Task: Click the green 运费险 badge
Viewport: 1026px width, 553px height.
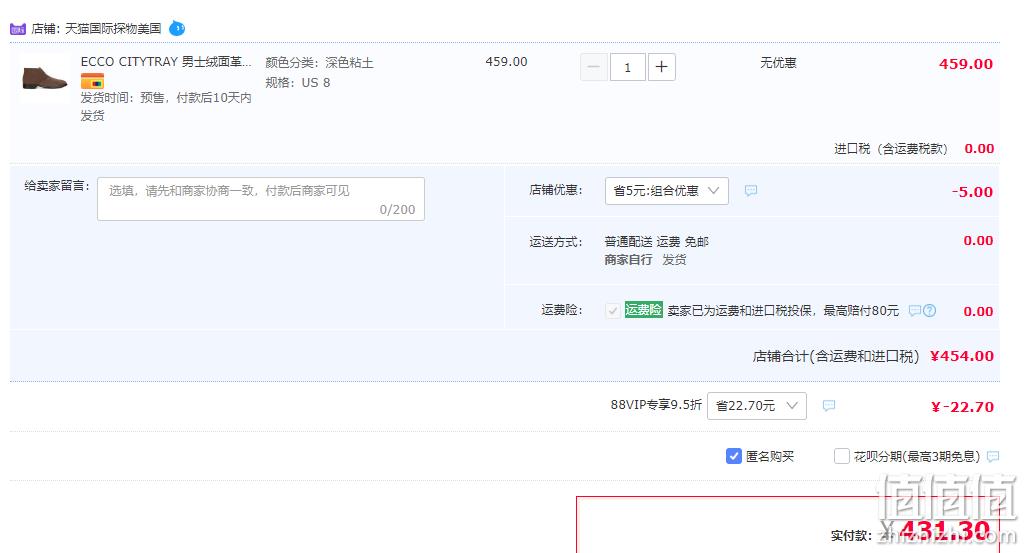Action: (x=643, y=310)
